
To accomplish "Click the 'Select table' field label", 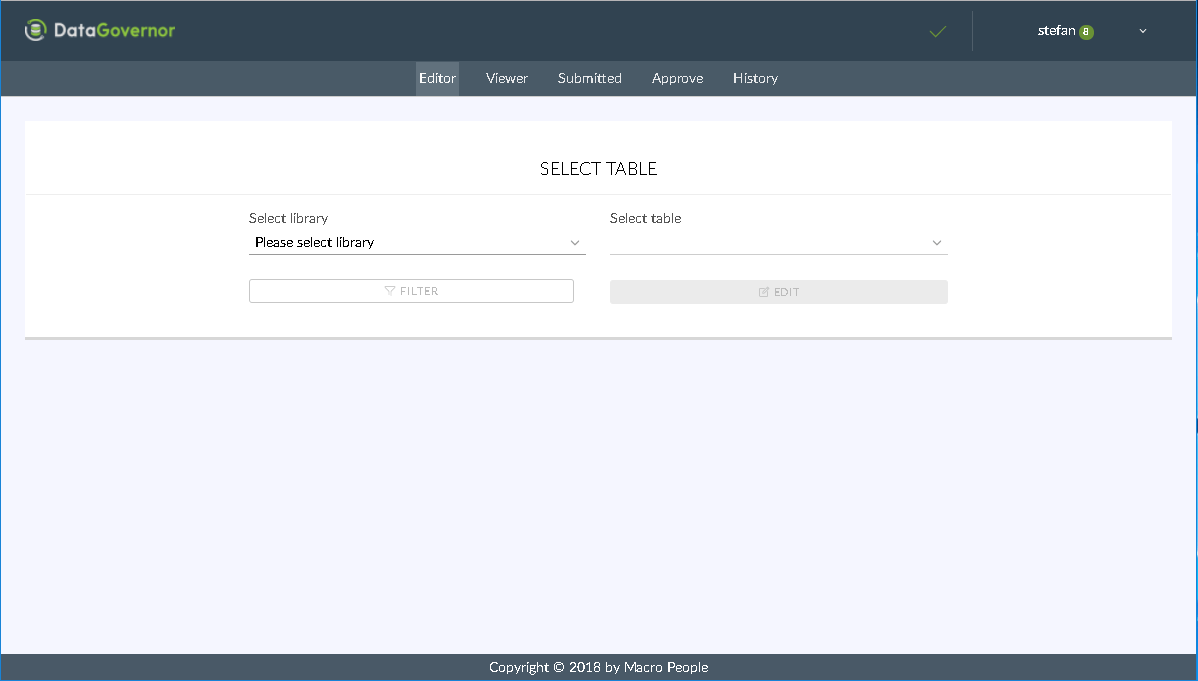I will [x=645, y=218].
